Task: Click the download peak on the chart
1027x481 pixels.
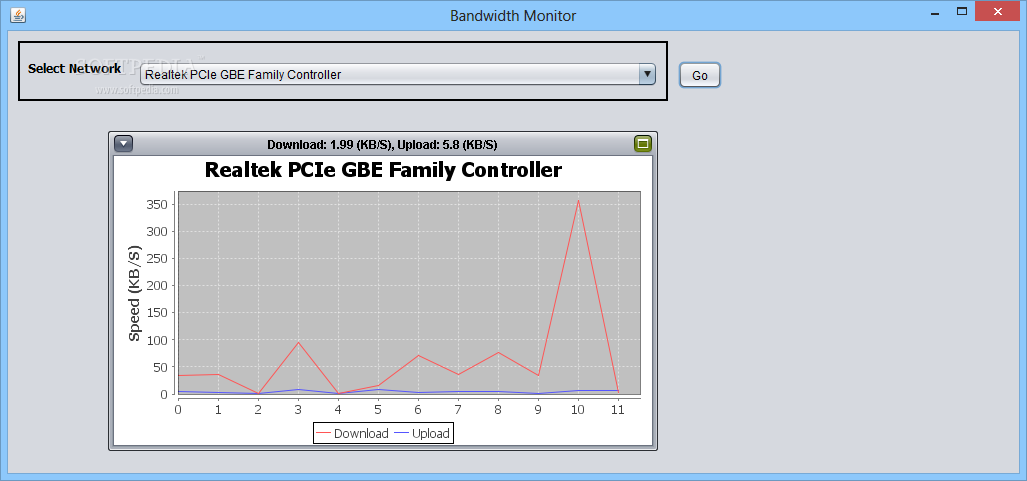Action: point(578,201)
